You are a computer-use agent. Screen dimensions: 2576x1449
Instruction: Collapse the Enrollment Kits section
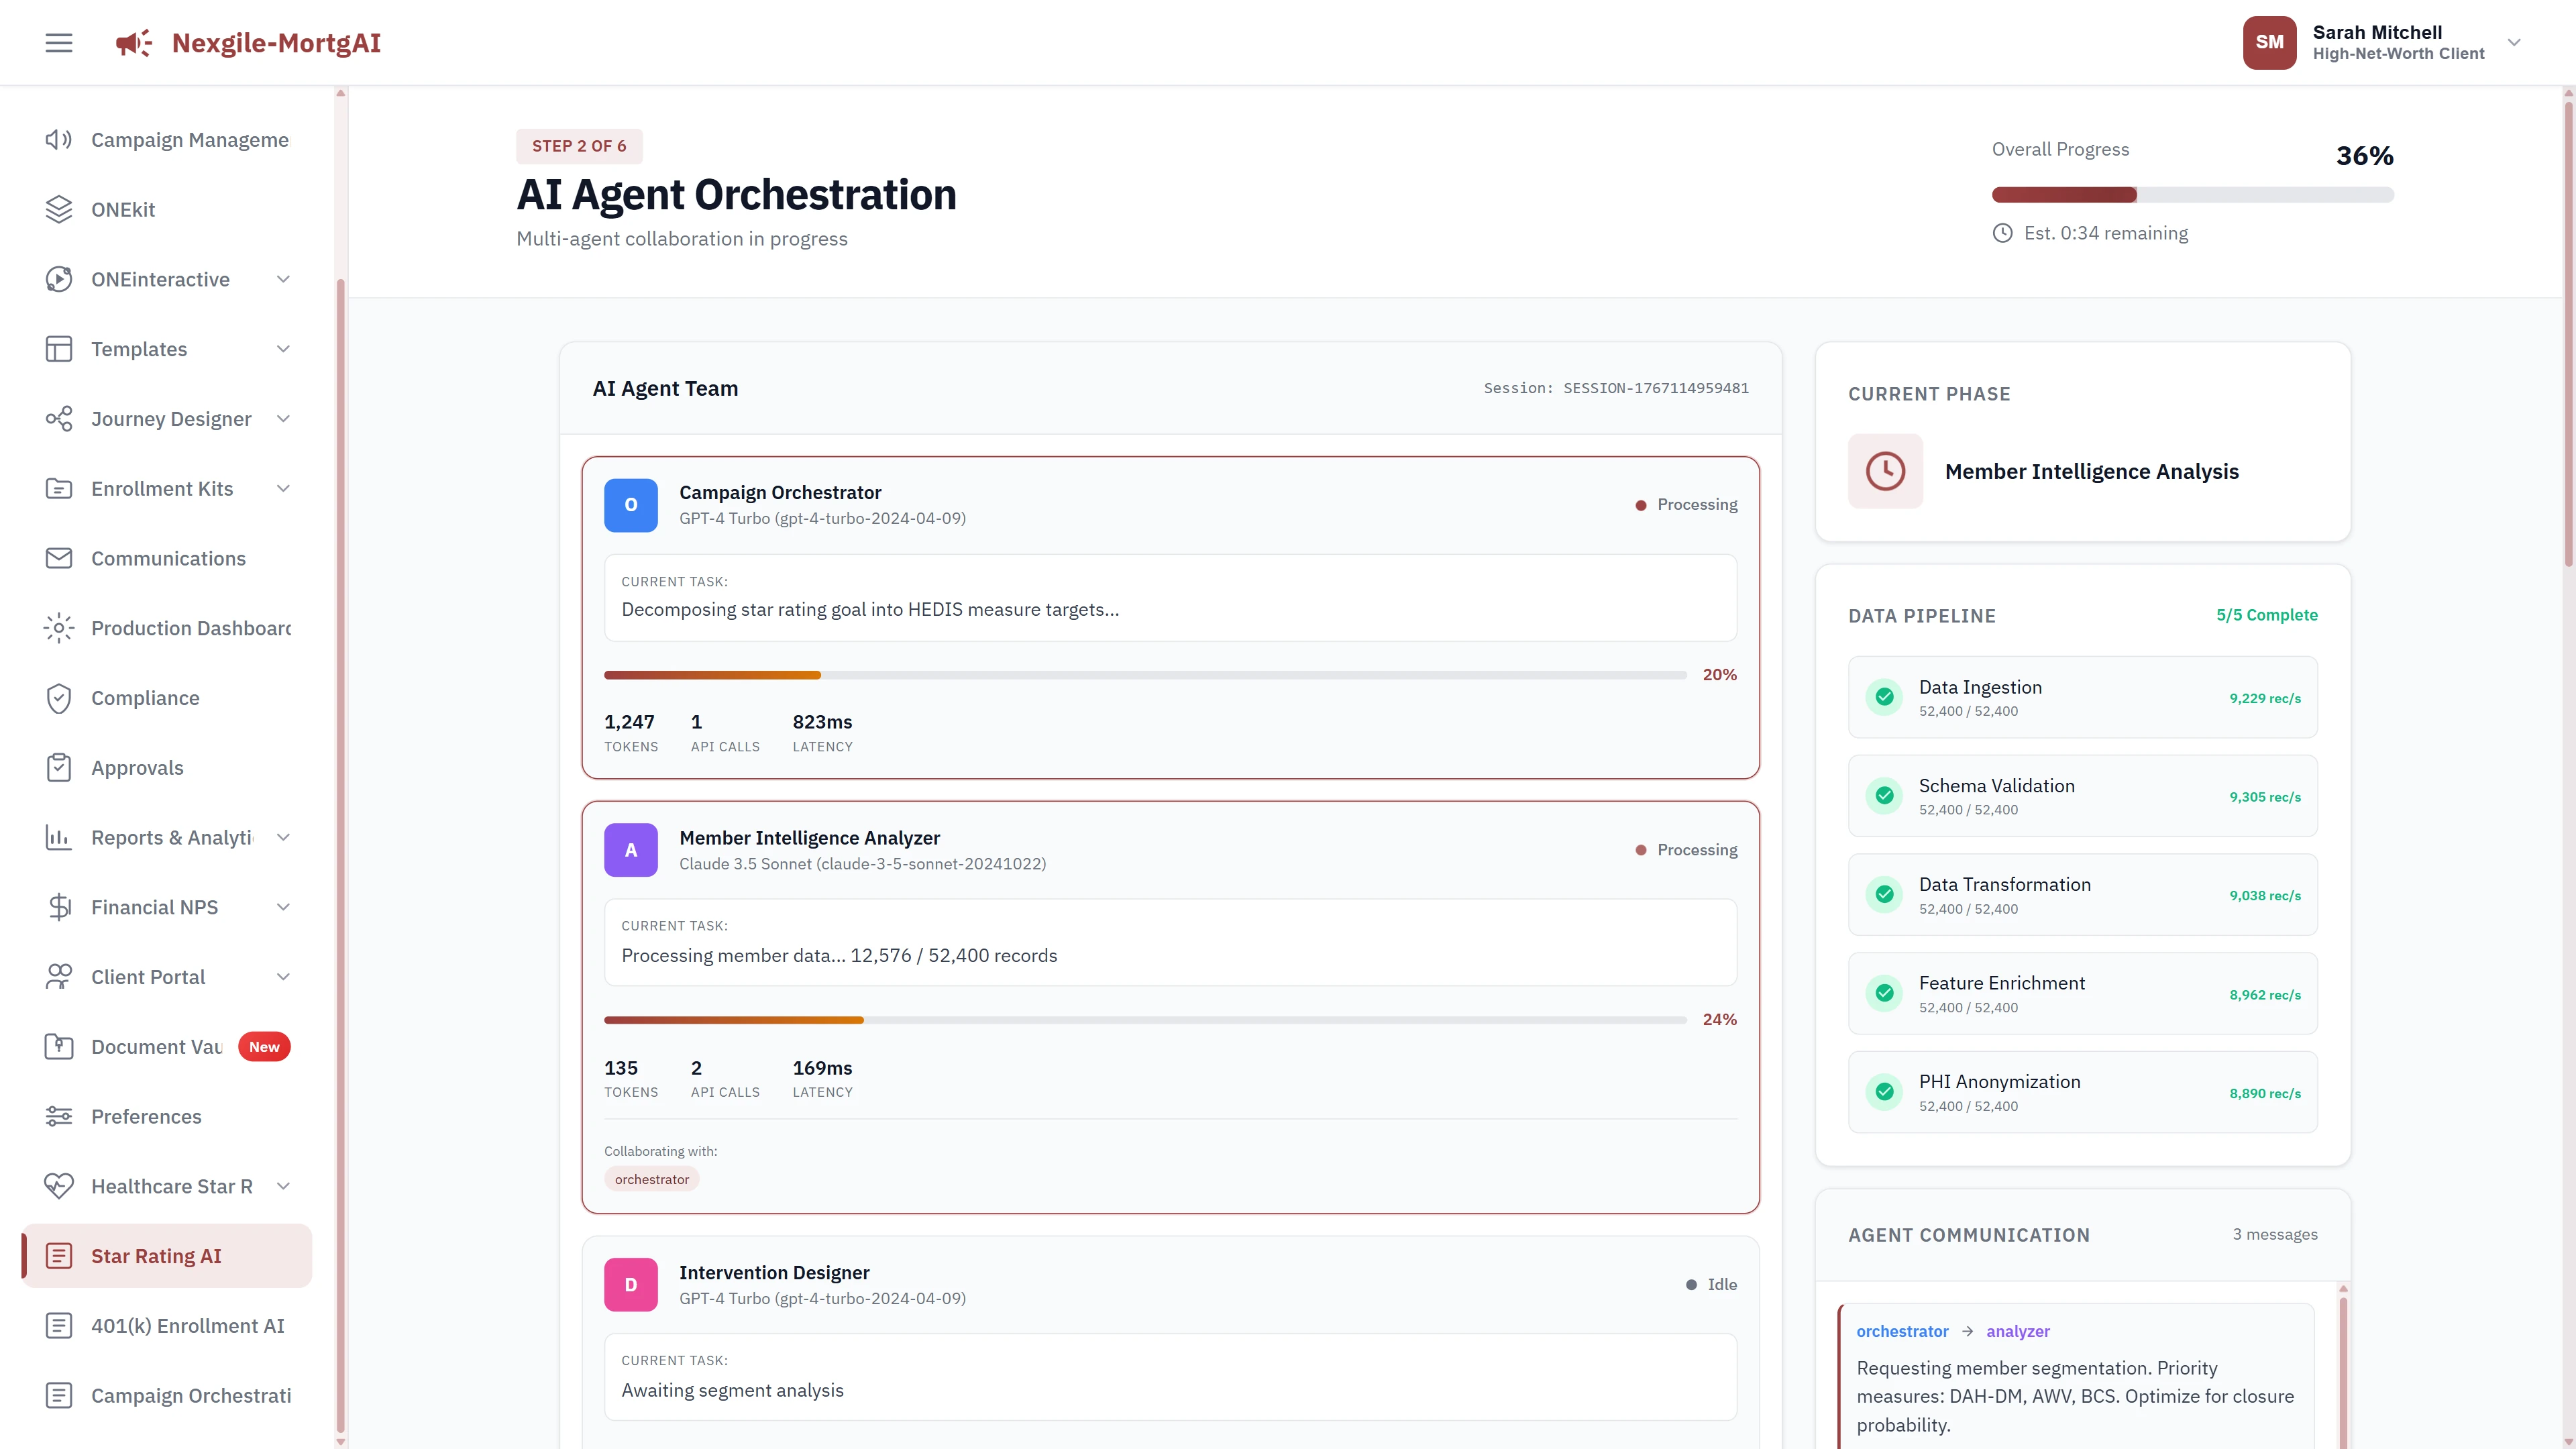(283, 488)
